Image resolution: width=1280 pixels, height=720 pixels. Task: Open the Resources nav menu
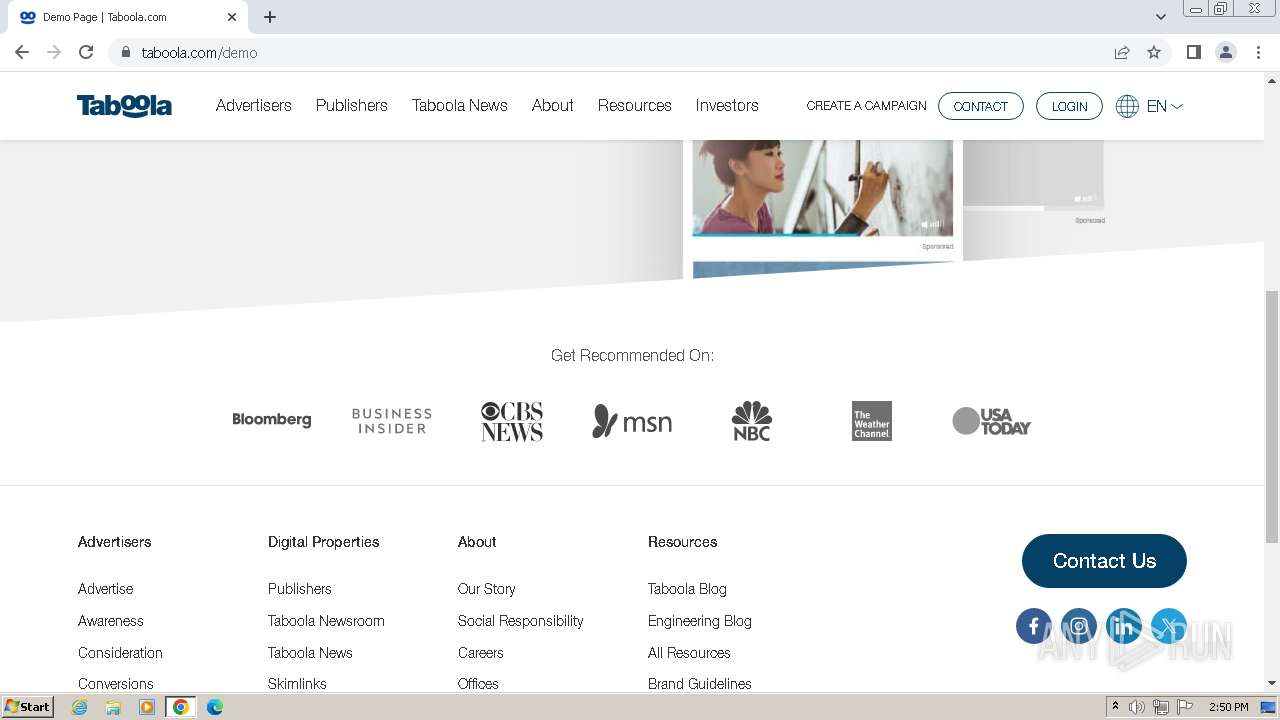pyautogui.click(x=635, y=105)
